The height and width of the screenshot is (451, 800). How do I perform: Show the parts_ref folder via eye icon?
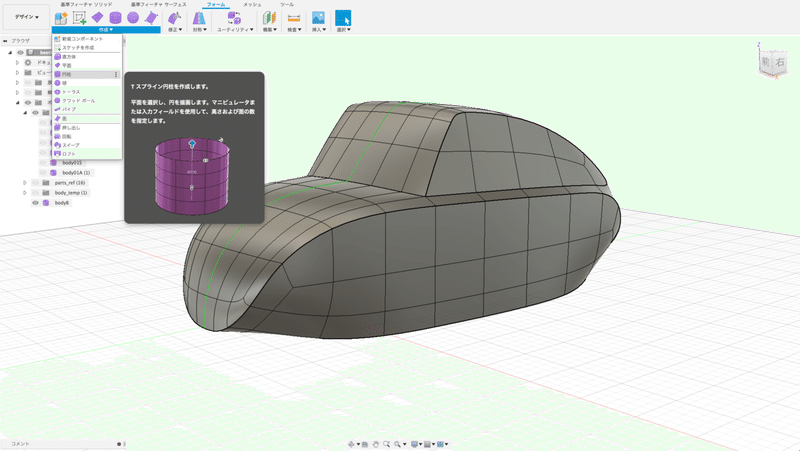(x=35, y=183)
